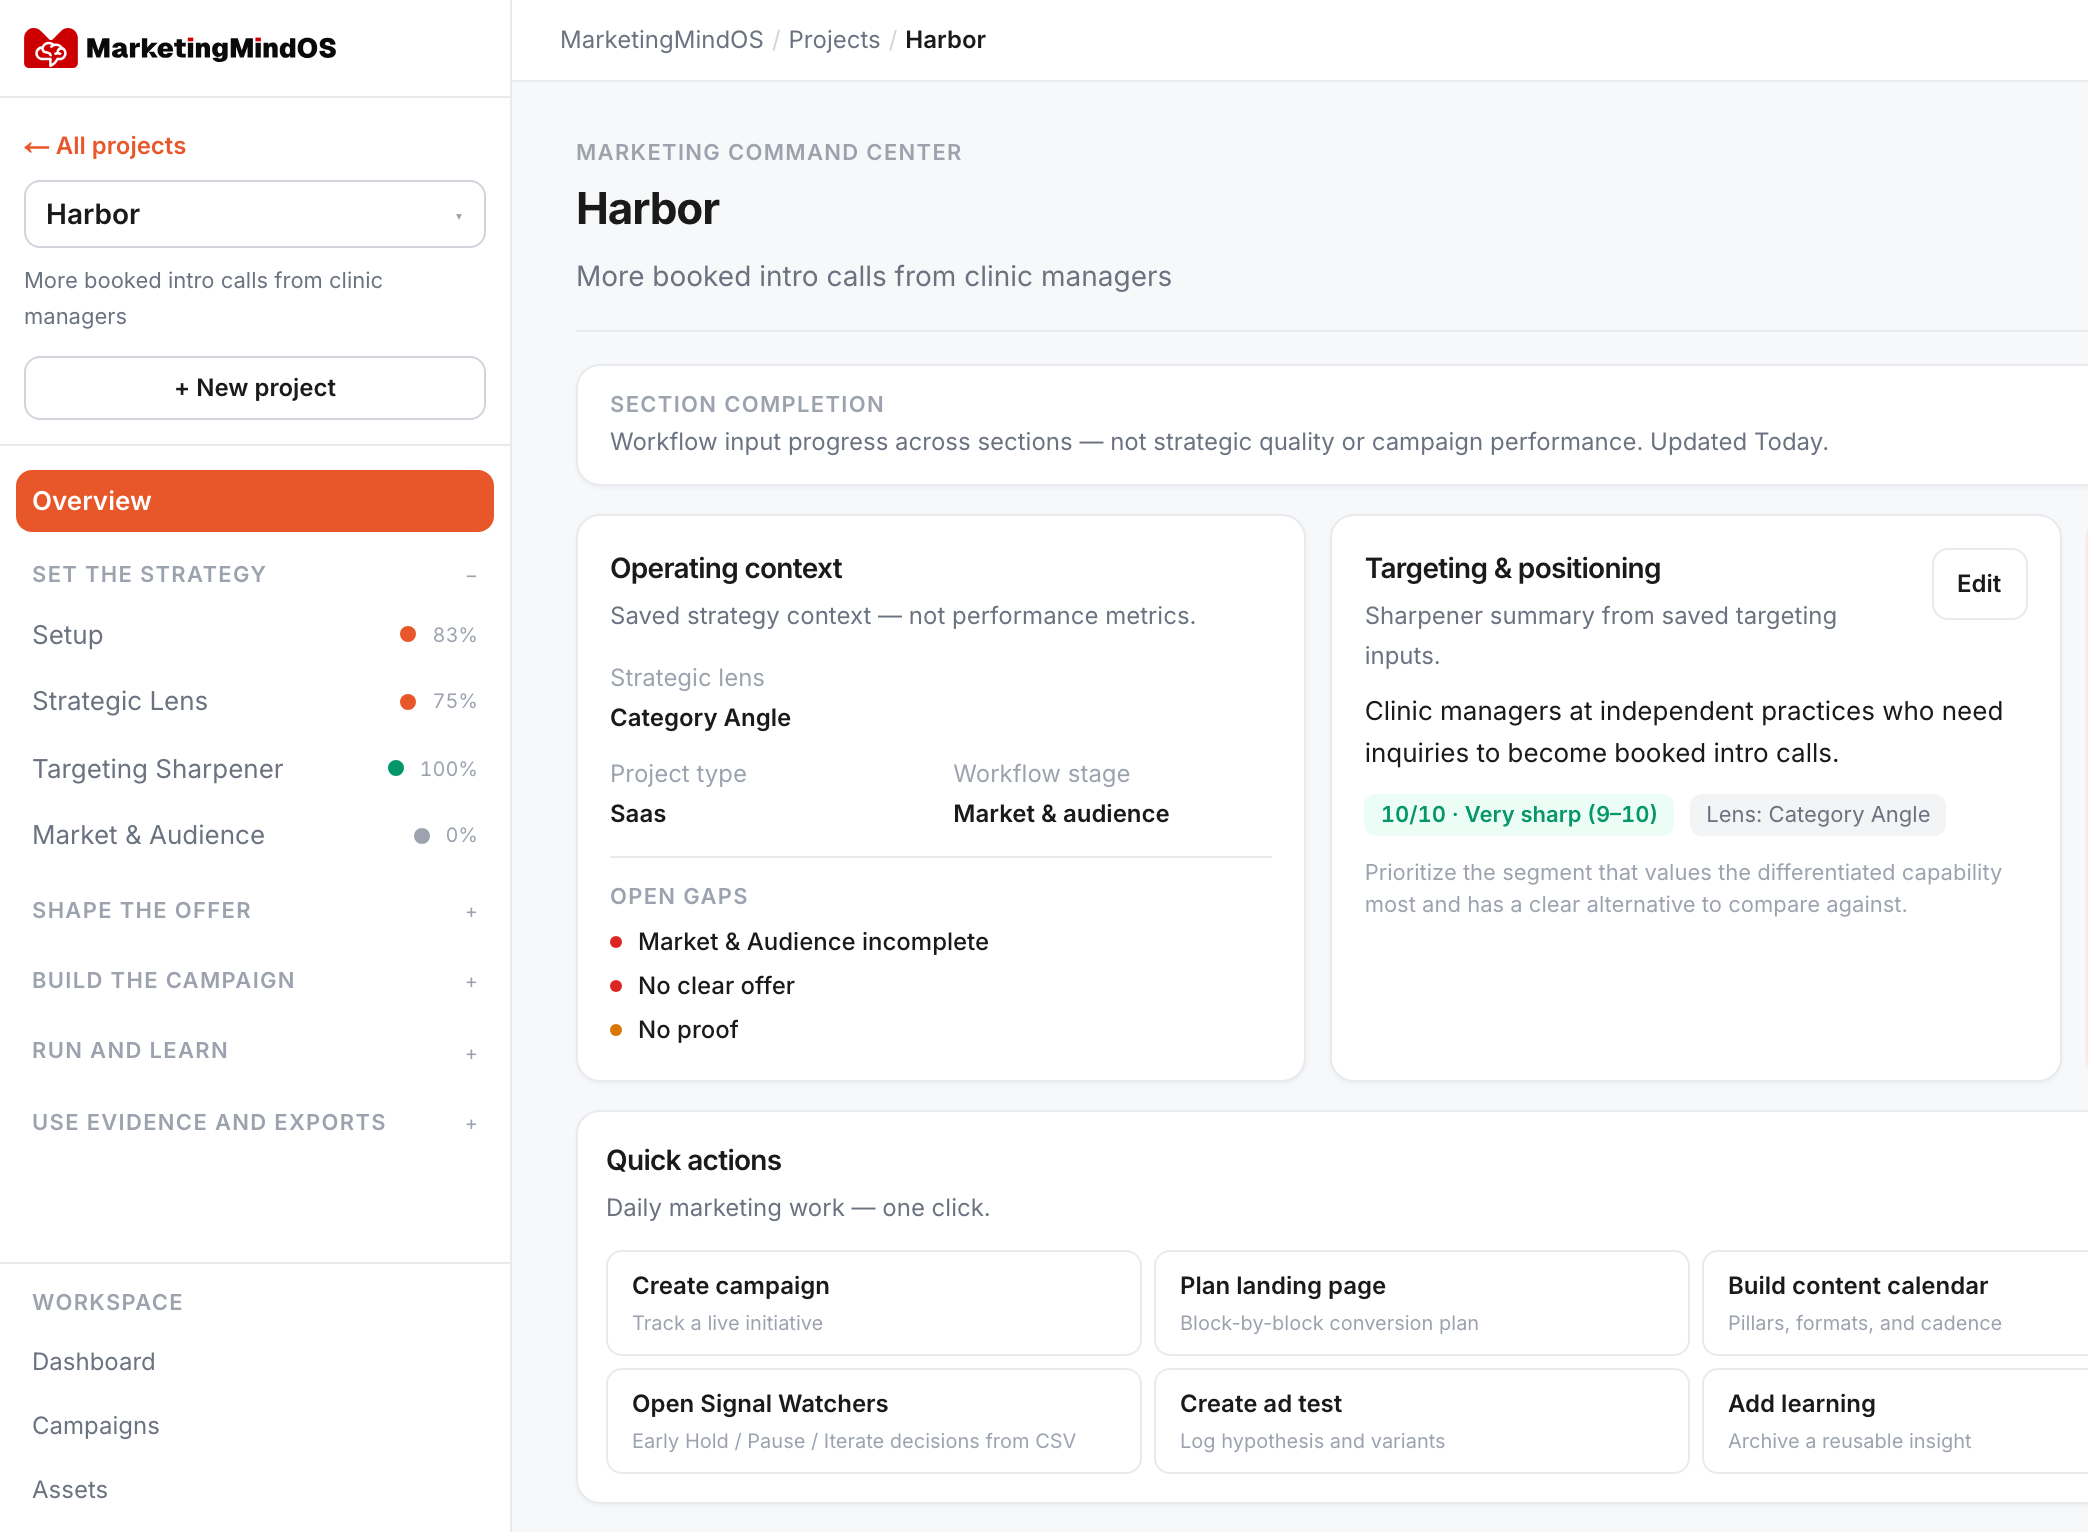
Task: Click the Setup 83% orange status dot
Action: [x=408, y=634]
